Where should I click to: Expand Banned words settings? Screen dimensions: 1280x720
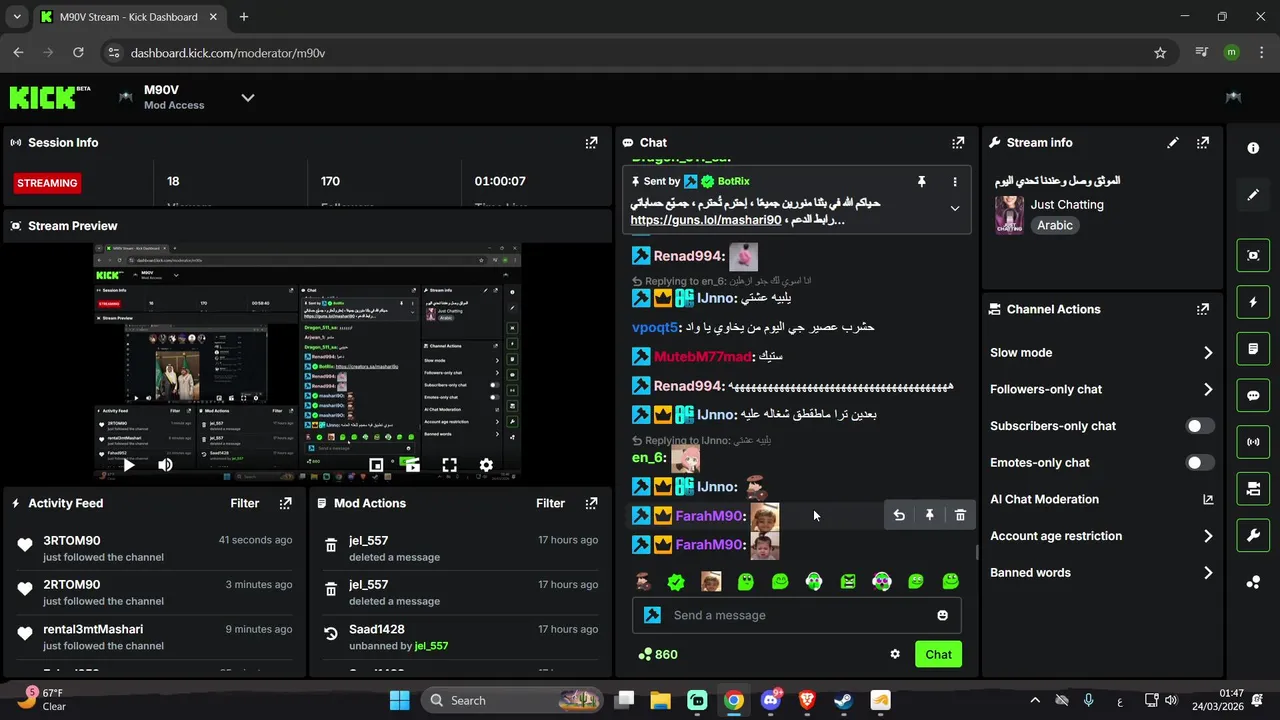pyautogui.click(x=1208, y=573)
